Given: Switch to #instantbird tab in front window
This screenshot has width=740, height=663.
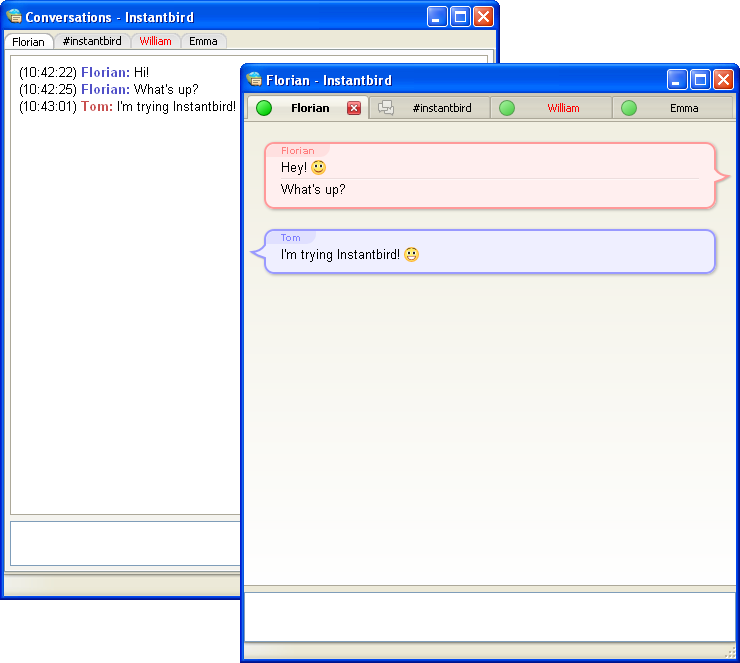Looking at the screenshot, I should (x=429, y=108).
